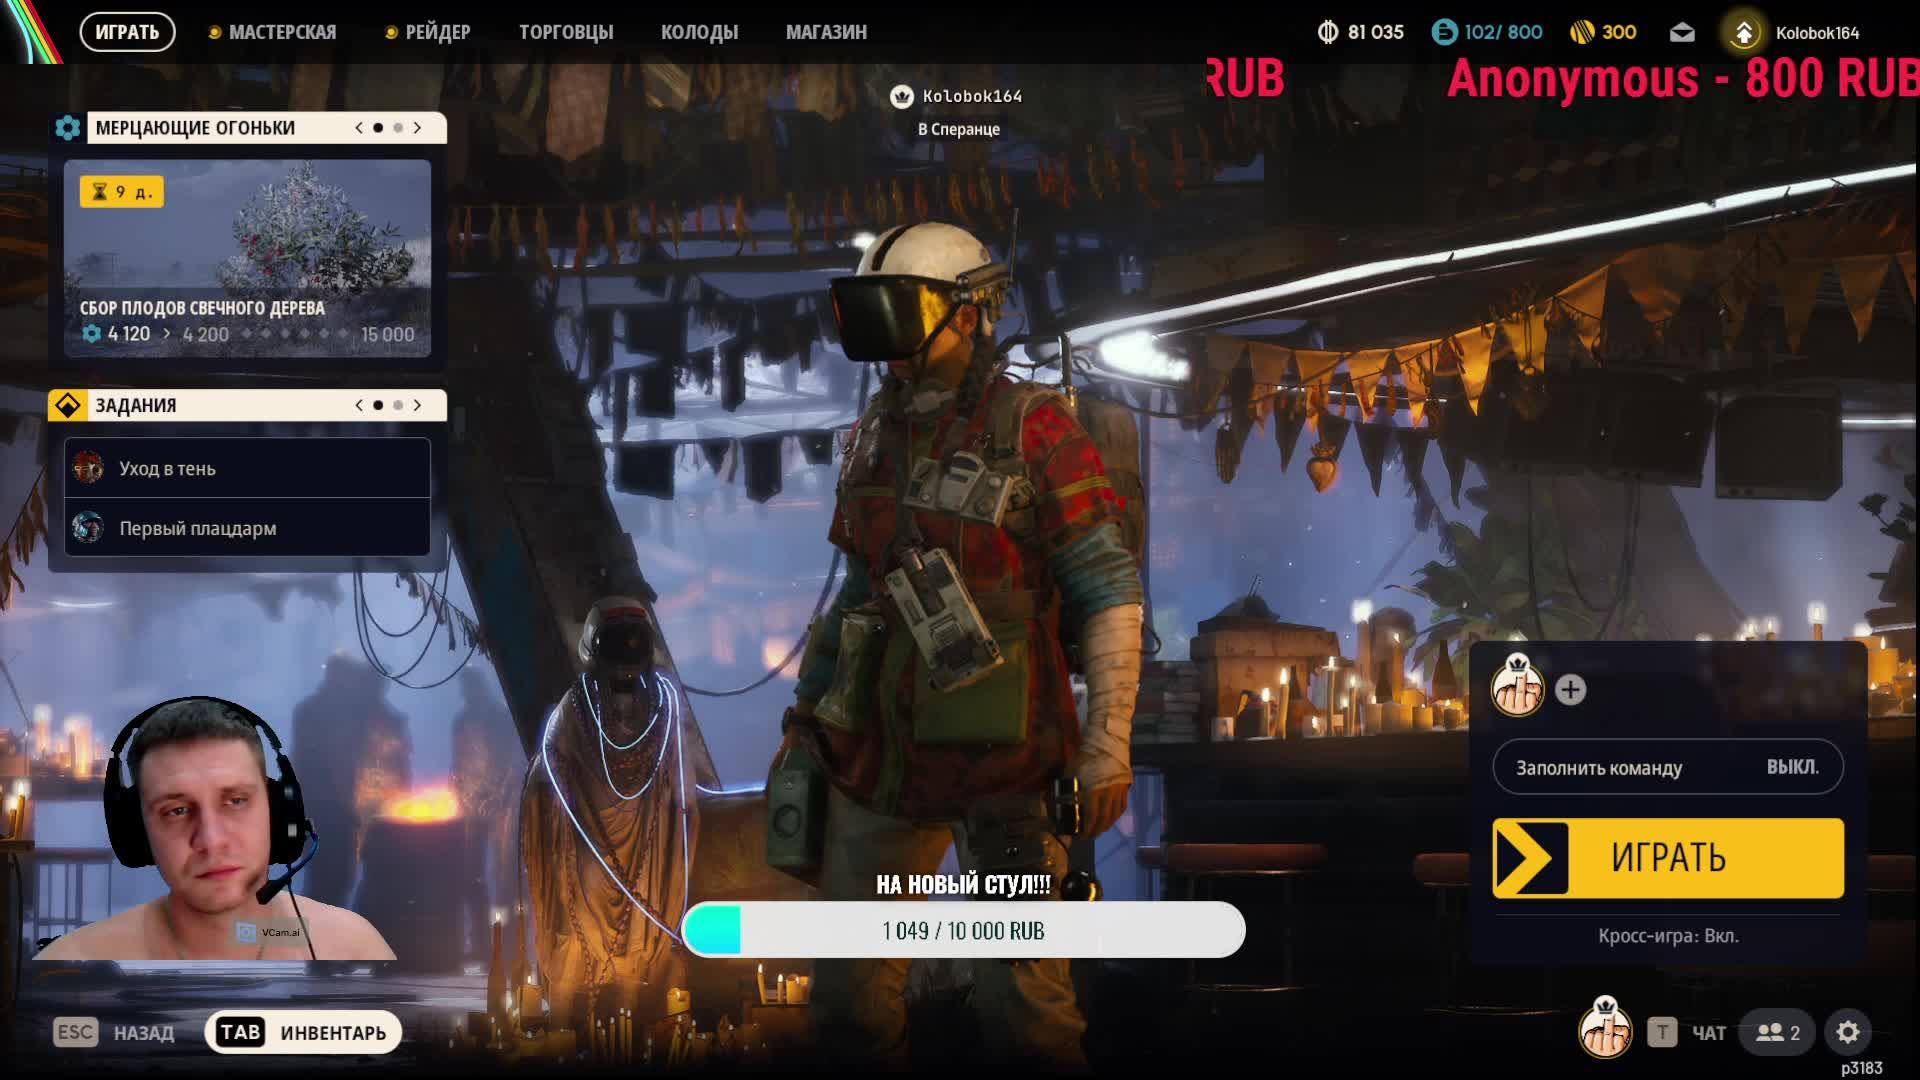Click the yellow diamond tasks icon
Viewport: 1920px width, 1080px height.
click(x=68, y=405)
